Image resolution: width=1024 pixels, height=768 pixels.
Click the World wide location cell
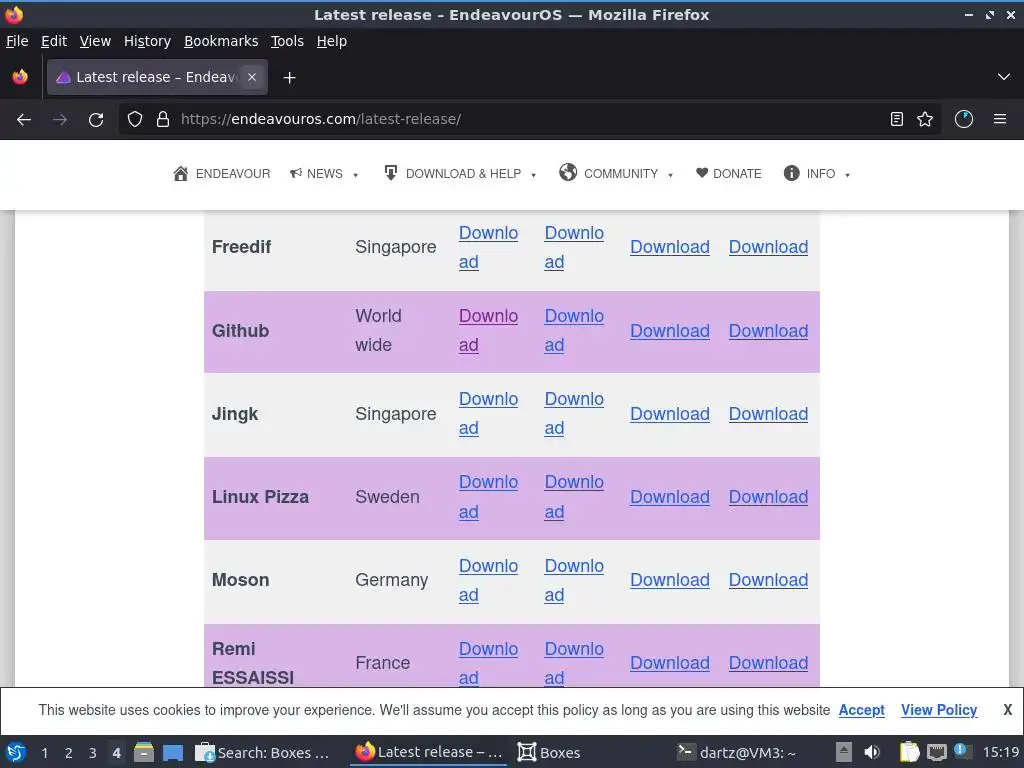(379, 330)
